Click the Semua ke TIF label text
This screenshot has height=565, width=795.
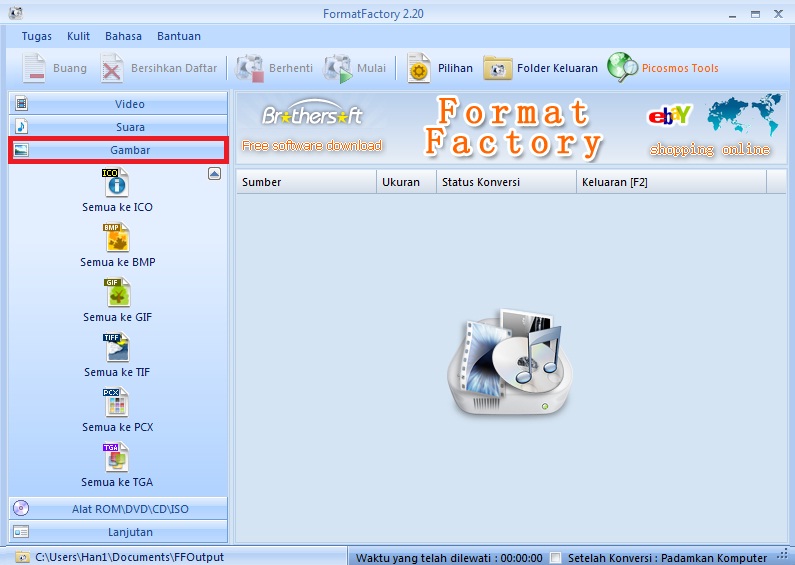(x=117, y=372)
